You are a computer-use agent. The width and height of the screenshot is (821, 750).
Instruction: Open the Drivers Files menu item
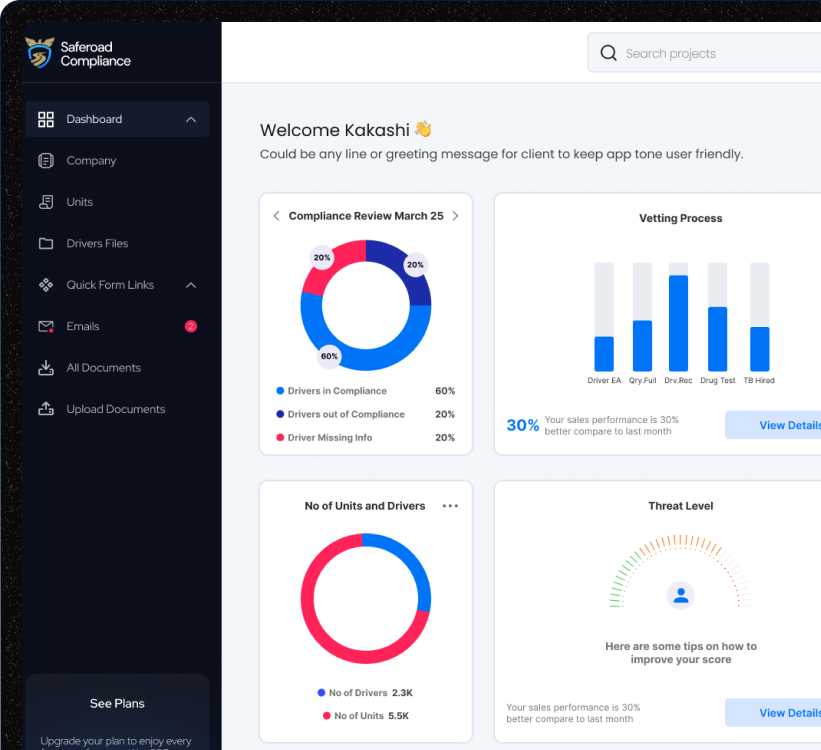(x=97, y=244)
